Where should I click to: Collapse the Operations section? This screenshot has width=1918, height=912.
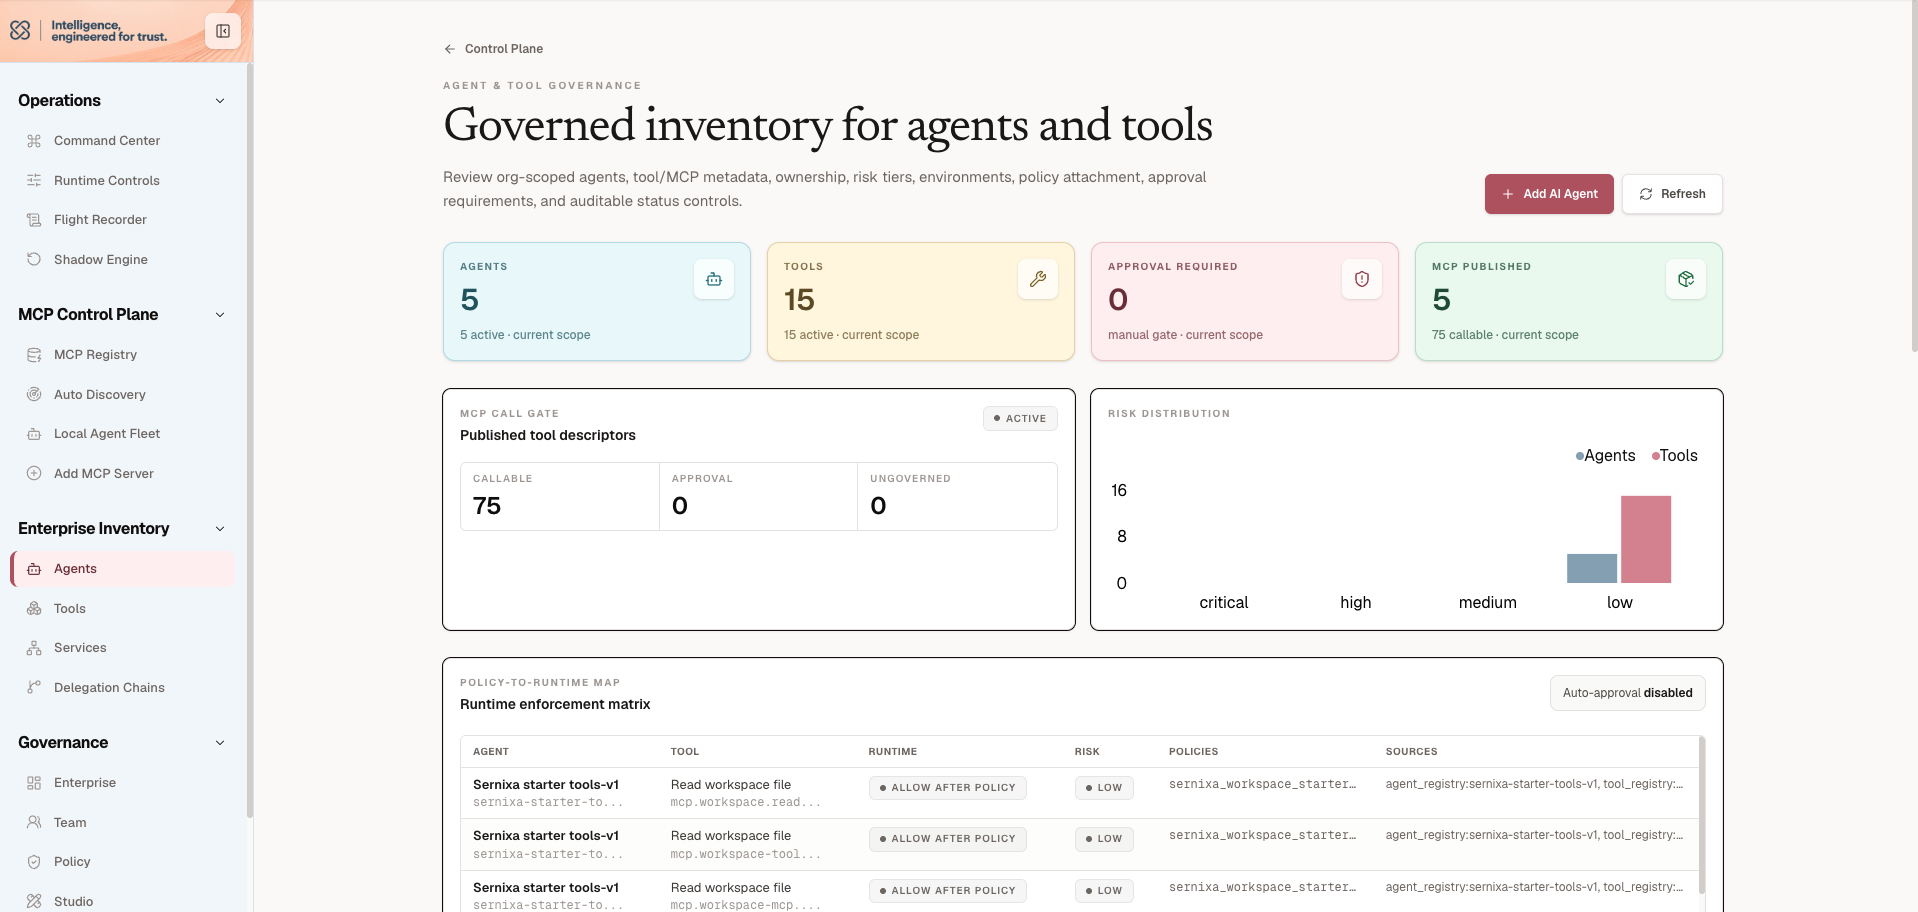click(x=220, y=101)
